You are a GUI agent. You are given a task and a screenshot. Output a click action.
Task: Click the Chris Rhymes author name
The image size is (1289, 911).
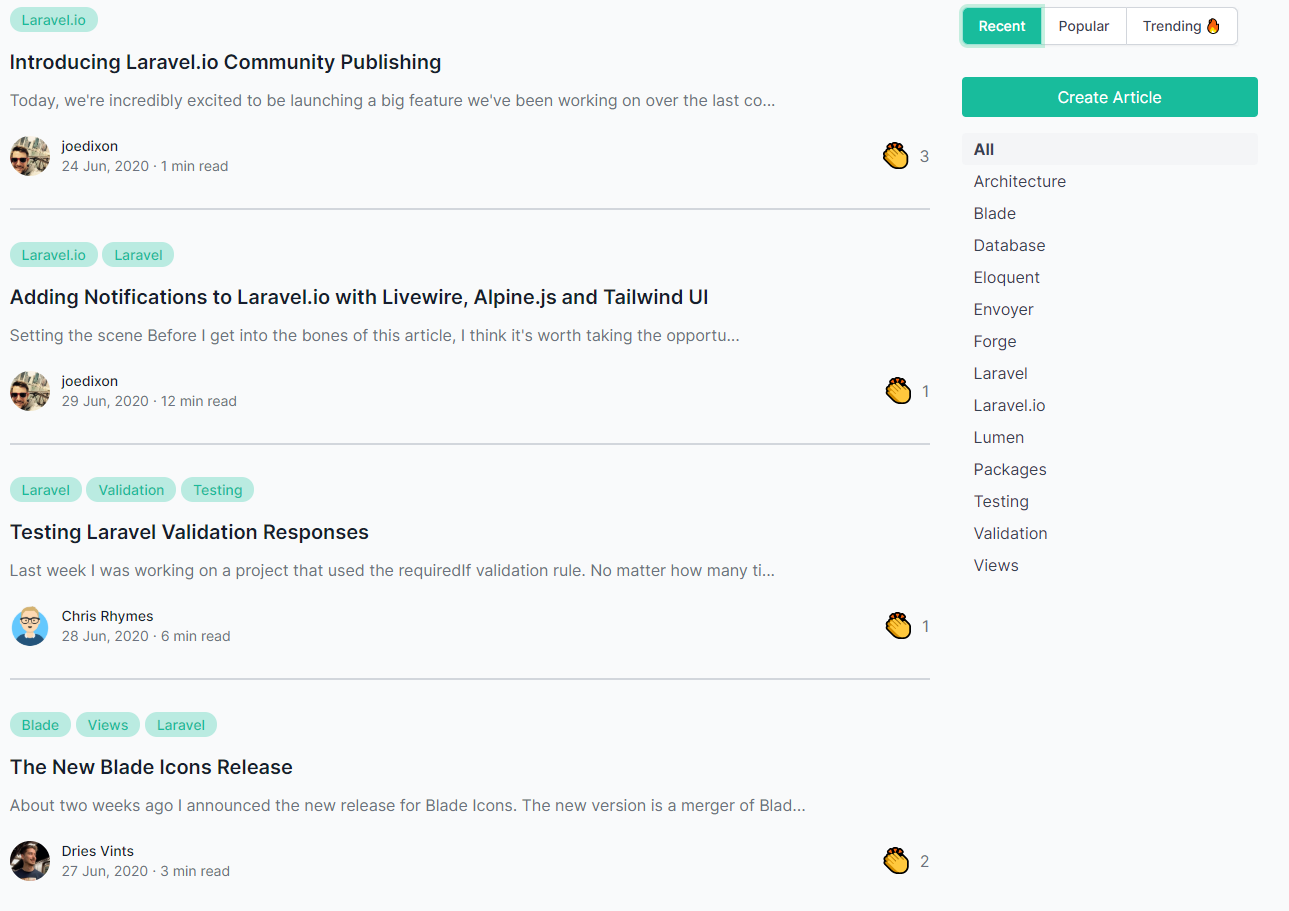pos(107,616)
